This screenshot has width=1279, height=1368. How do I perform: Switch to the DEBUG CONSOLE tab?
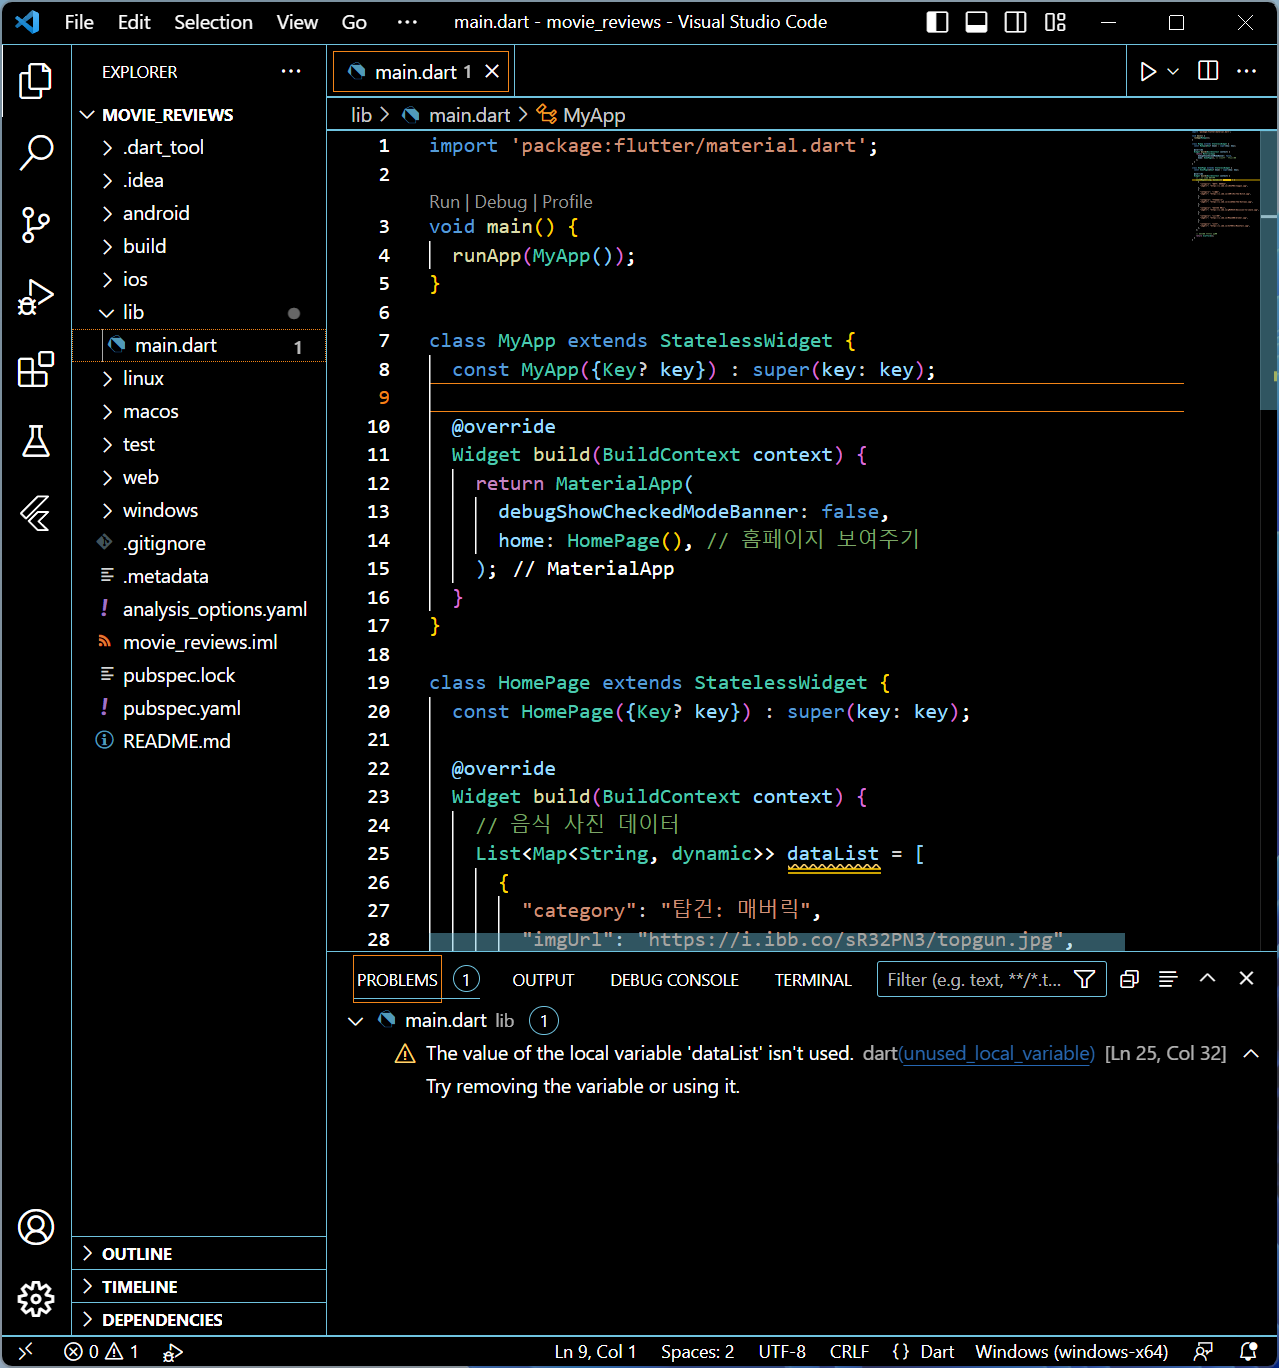674,980
